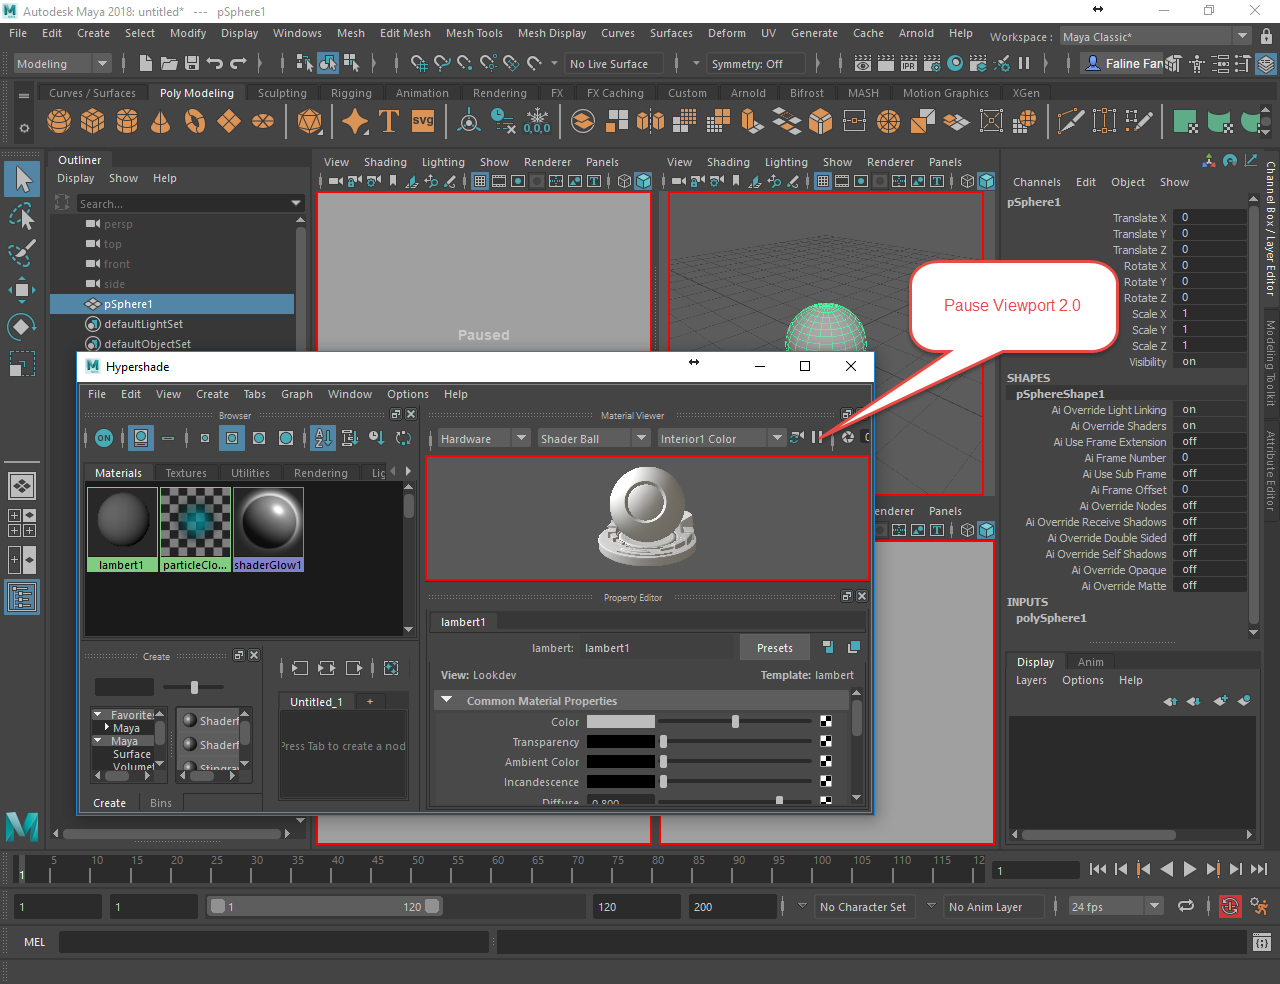Select the polygon cylinder shelf icon
Image resolution: width=1280 pixels, height=984 pixels.
(124, 120)
